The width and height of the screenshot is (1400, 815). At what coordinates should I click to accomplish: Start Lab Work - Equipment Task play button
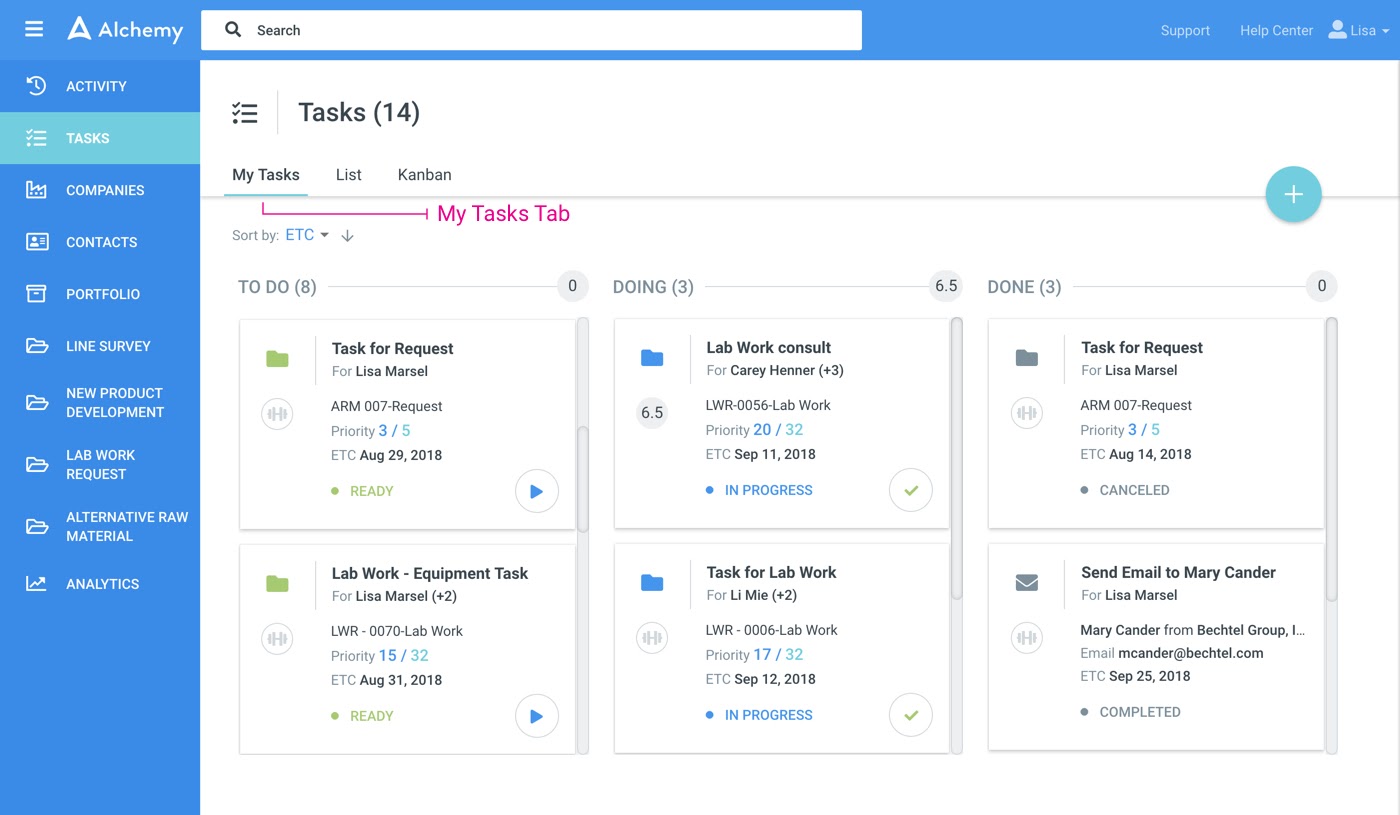(x=537, y=716)
